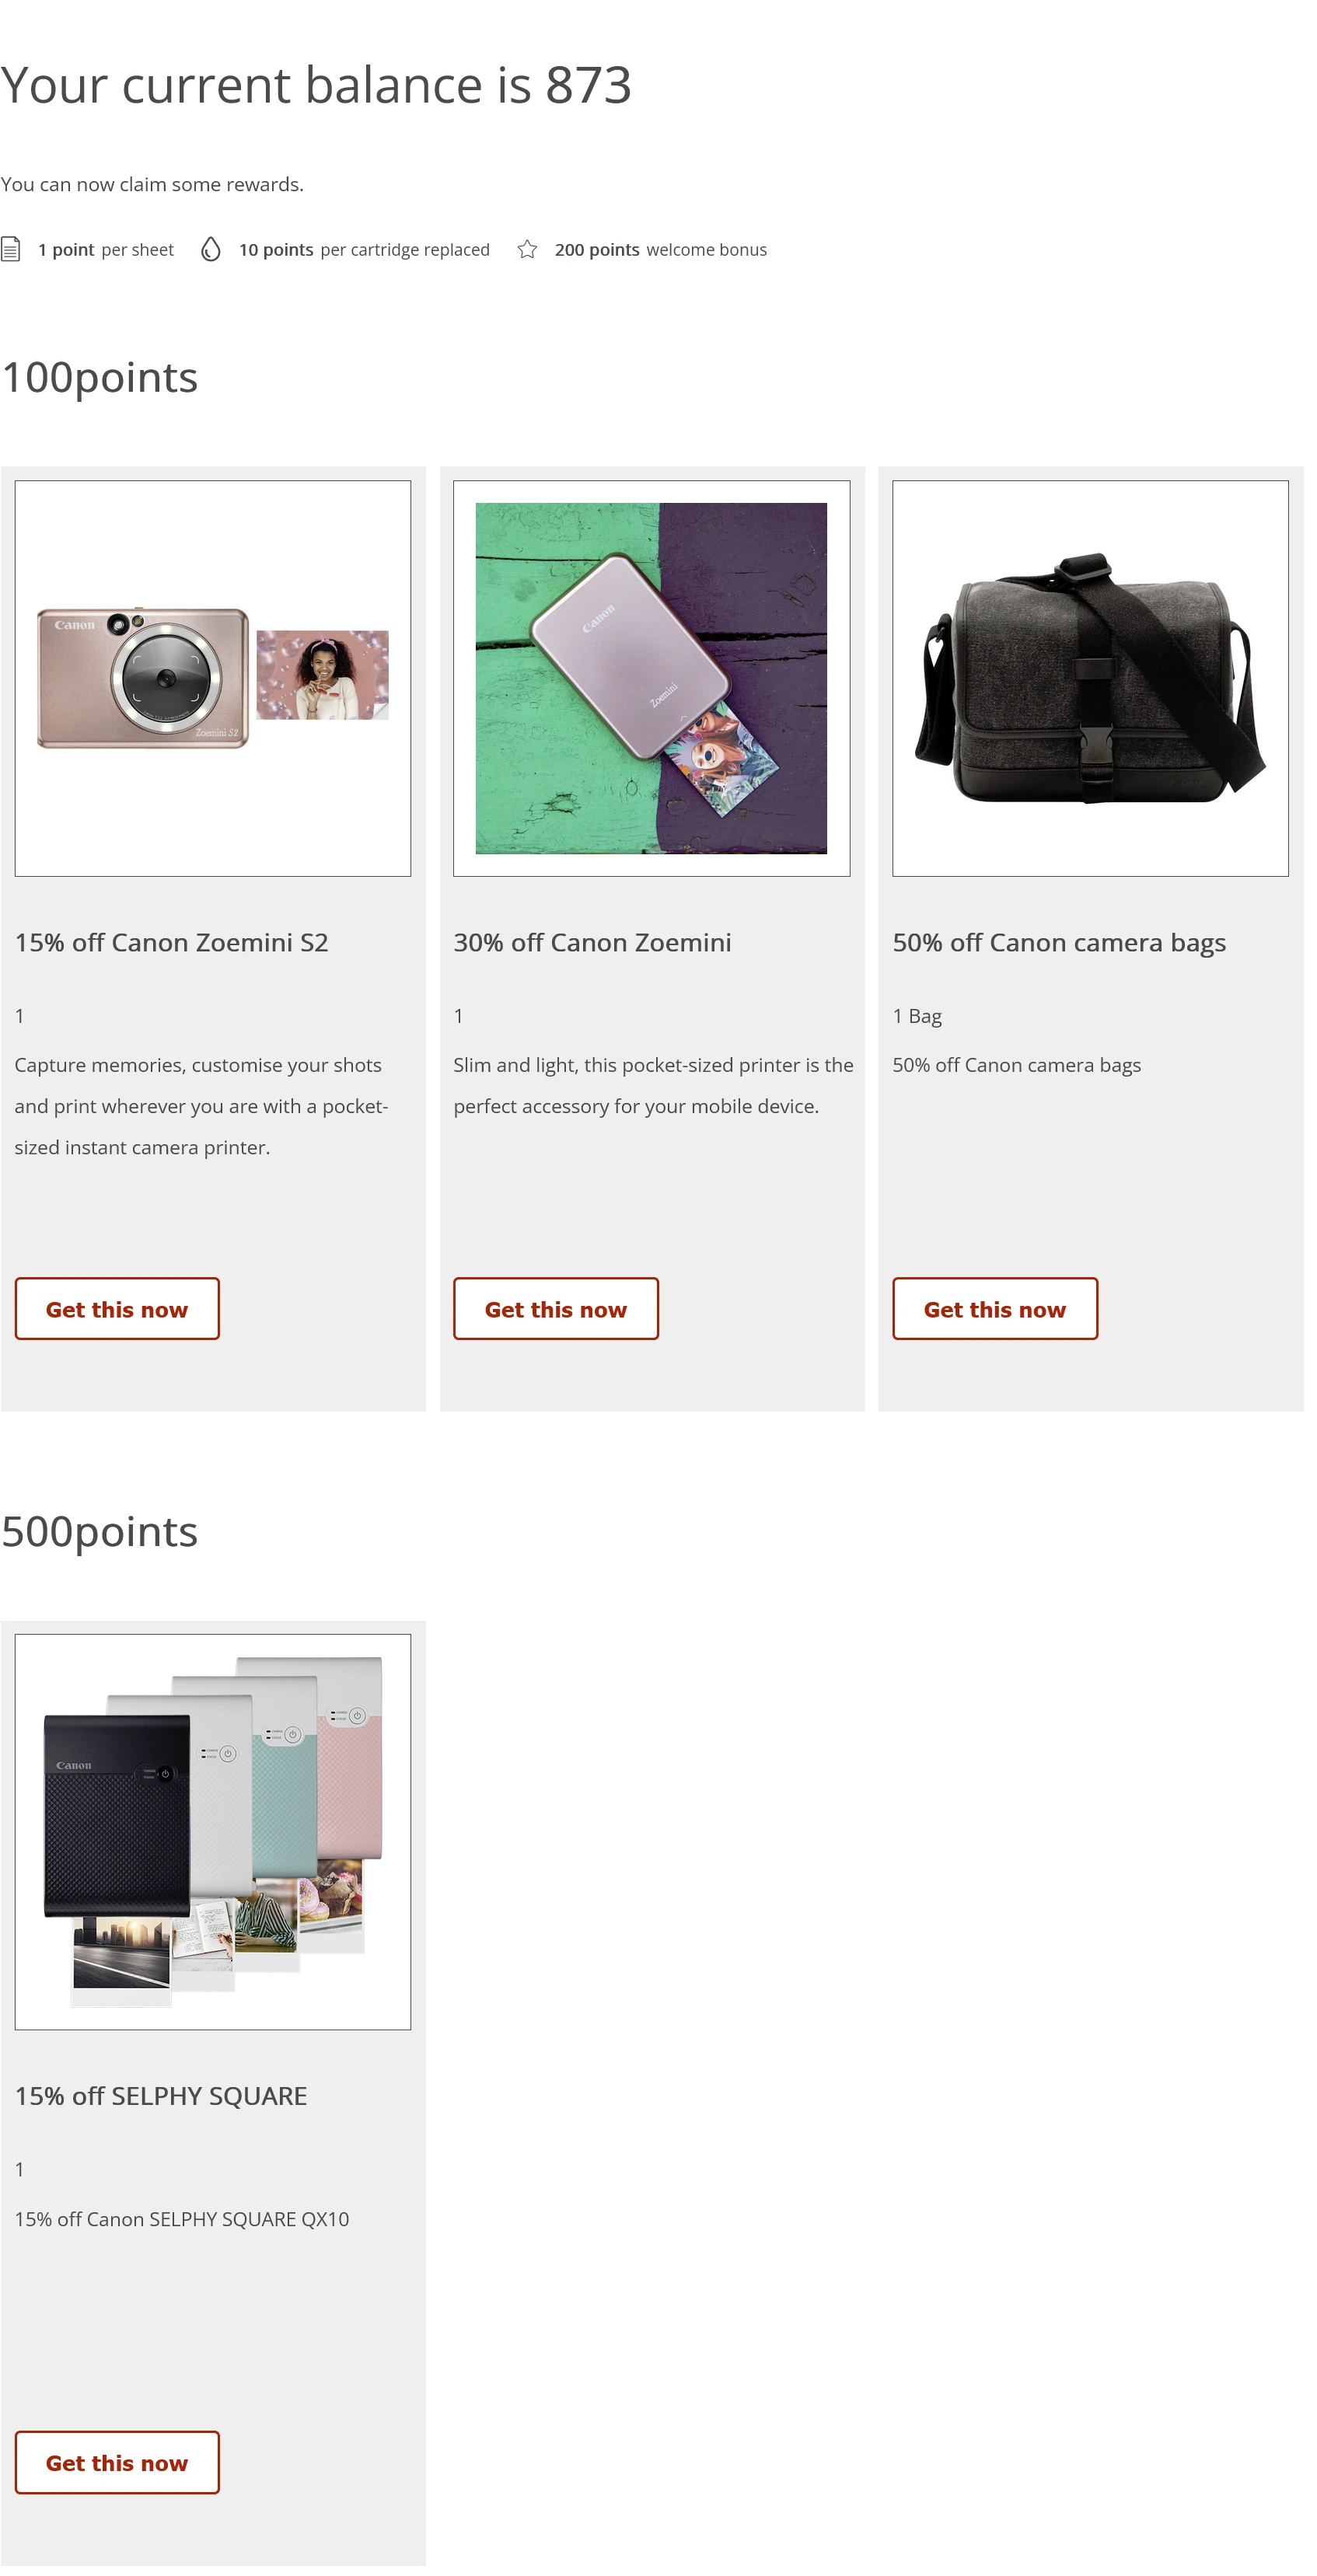The image size is (1317, 2576).
Task: Click the current balance heading
Action: point(317,85)
